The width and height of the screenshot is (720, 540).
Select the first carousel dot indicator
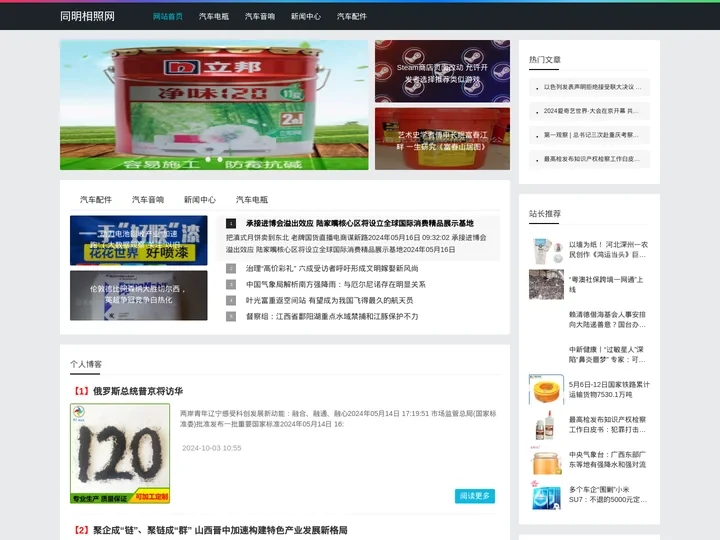click(208, 159)
